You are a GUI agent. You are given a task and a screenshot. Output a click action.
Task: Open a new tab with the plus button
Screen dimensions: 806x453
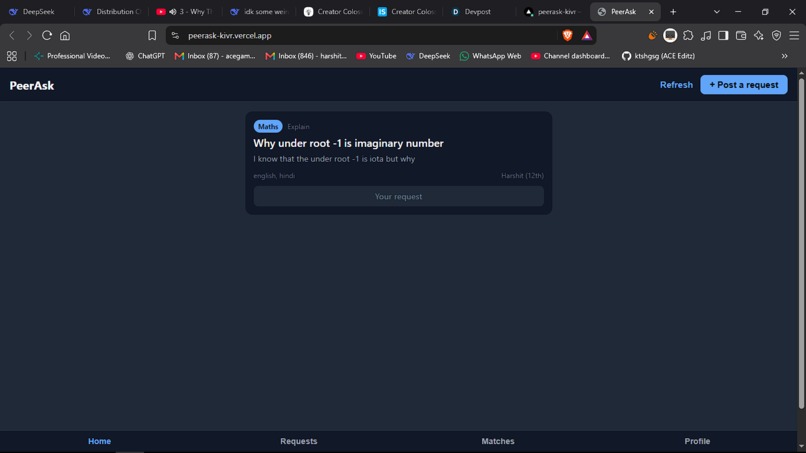[x=673, y=11]
